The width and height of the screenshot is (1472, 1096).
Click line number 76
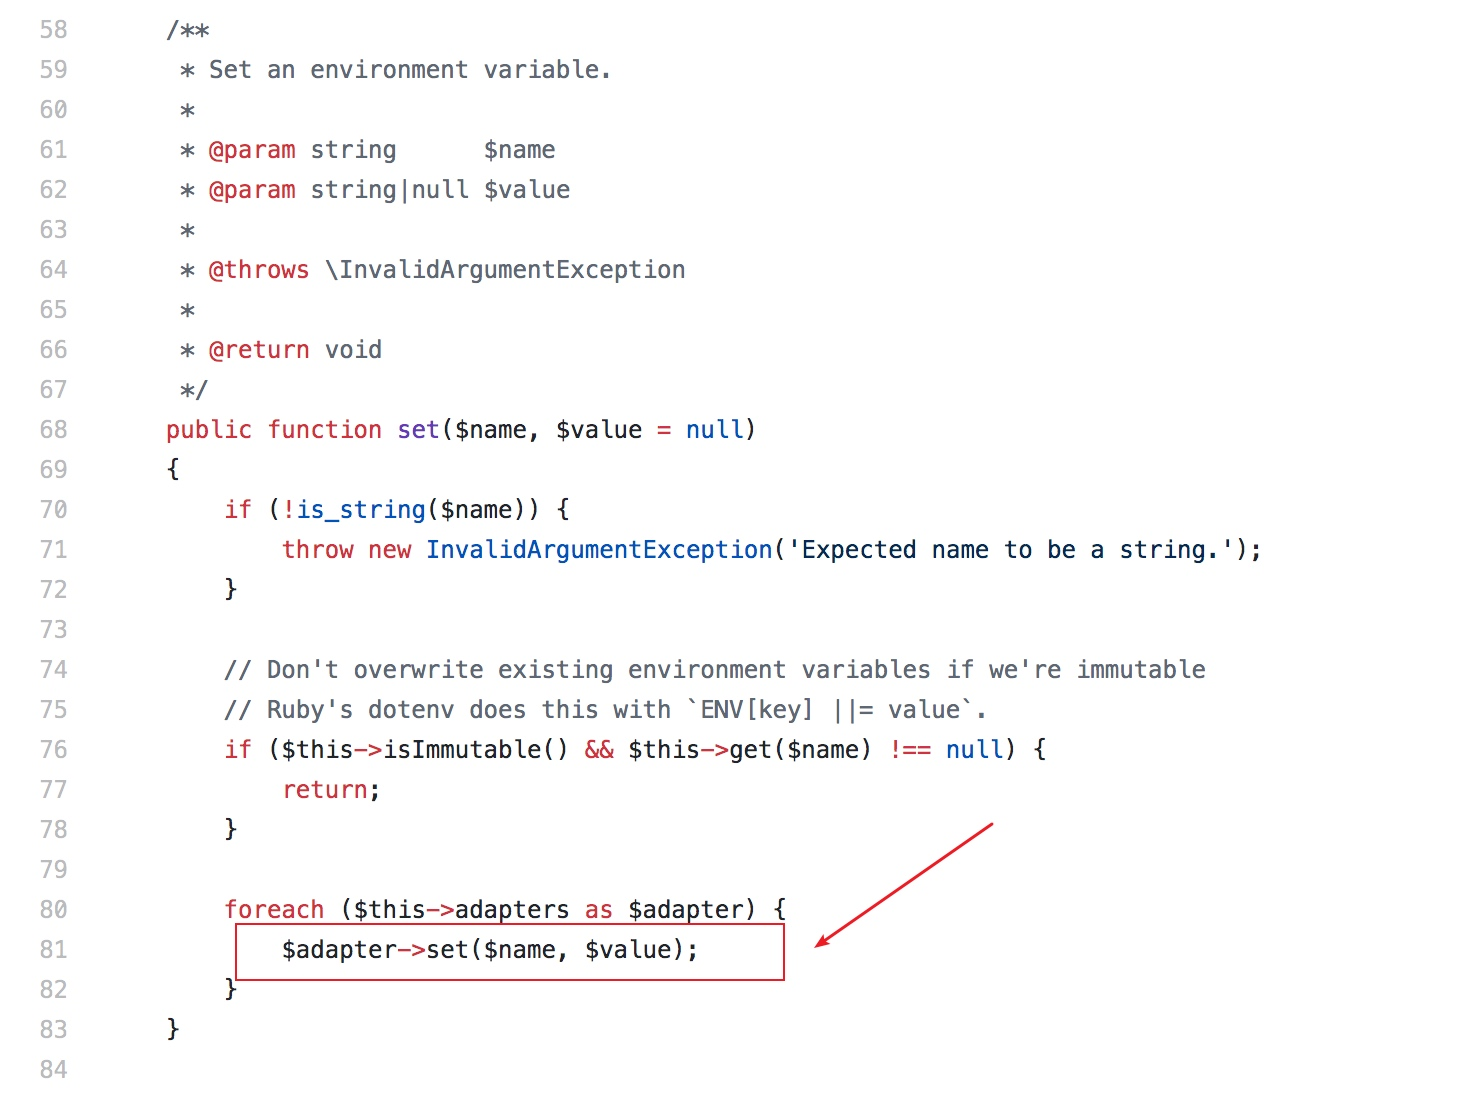point(53,750)
